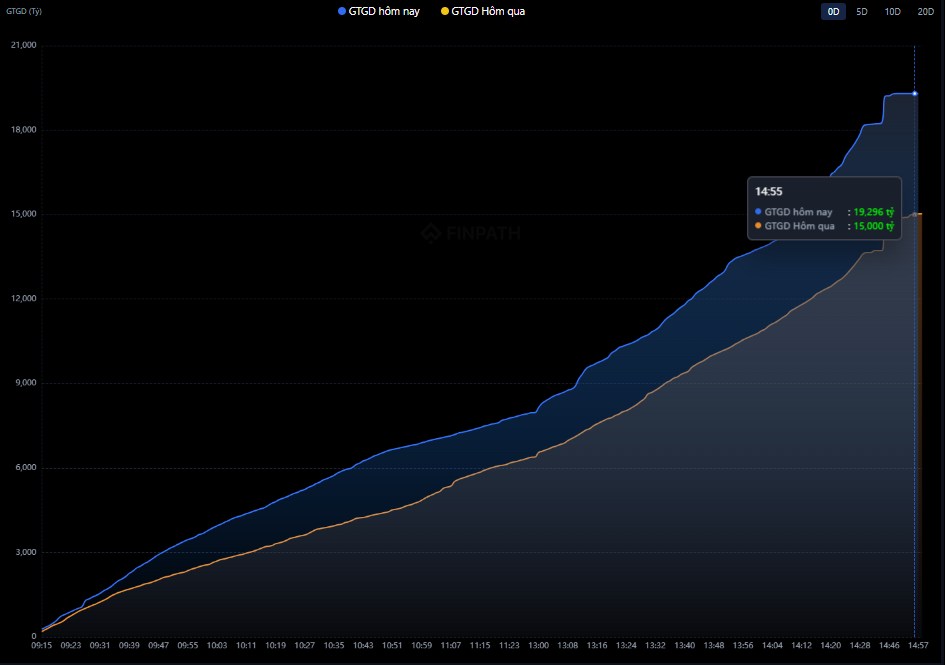
Task: Click the 21,000 label on value axis
Action: 21,46
